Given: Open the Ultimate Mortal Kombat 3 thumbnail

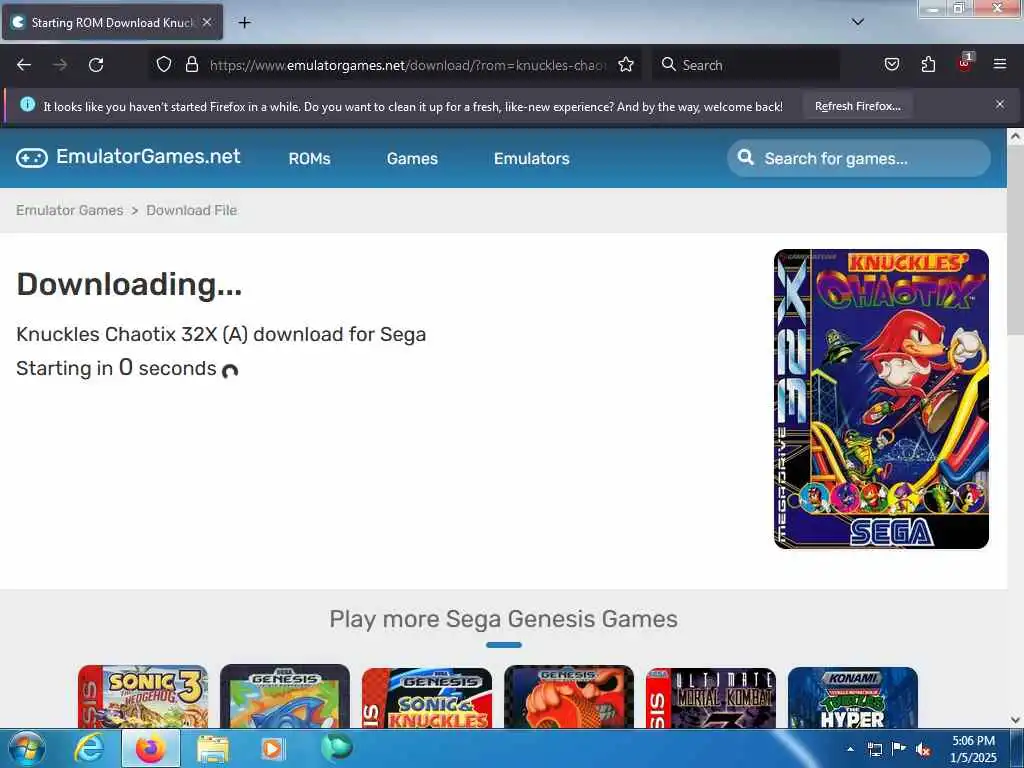Looking at the screenshot, I should pos(711,697).
